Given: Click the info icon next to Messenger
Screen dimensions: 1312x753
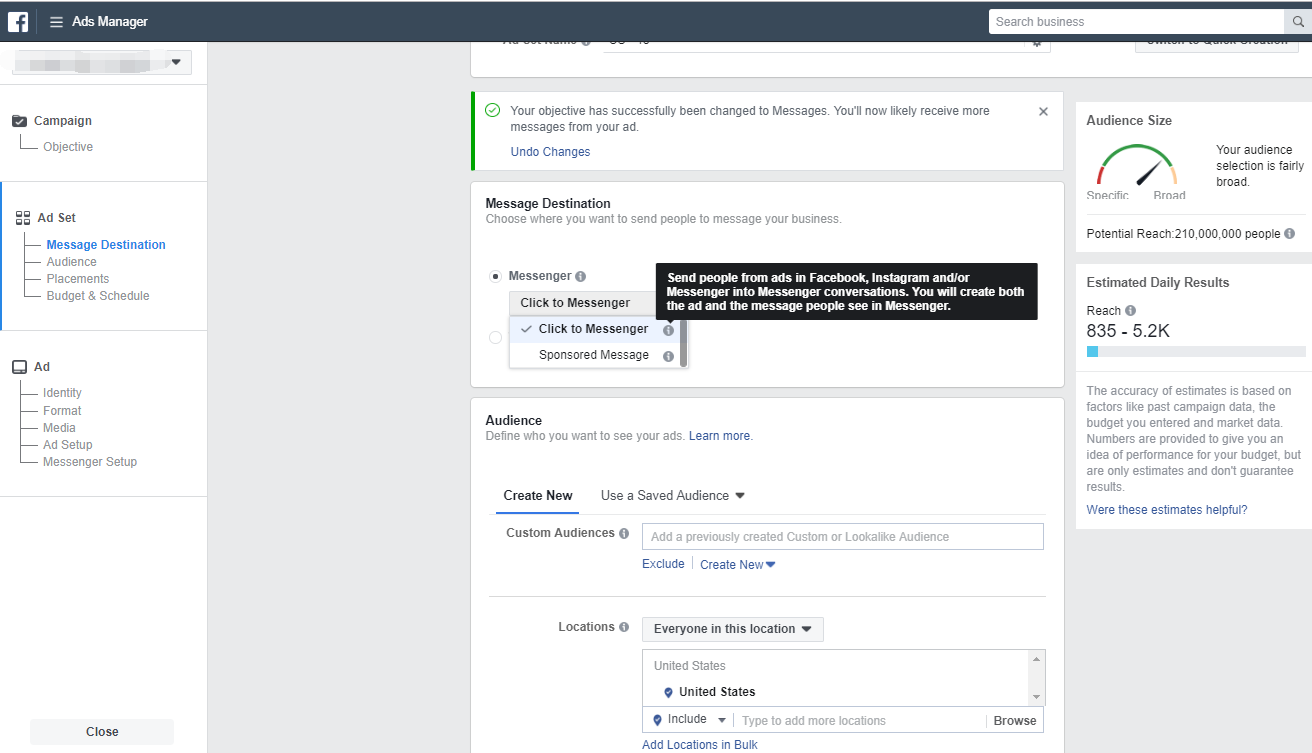Looking at the screenshot, I should coord(581,277).
